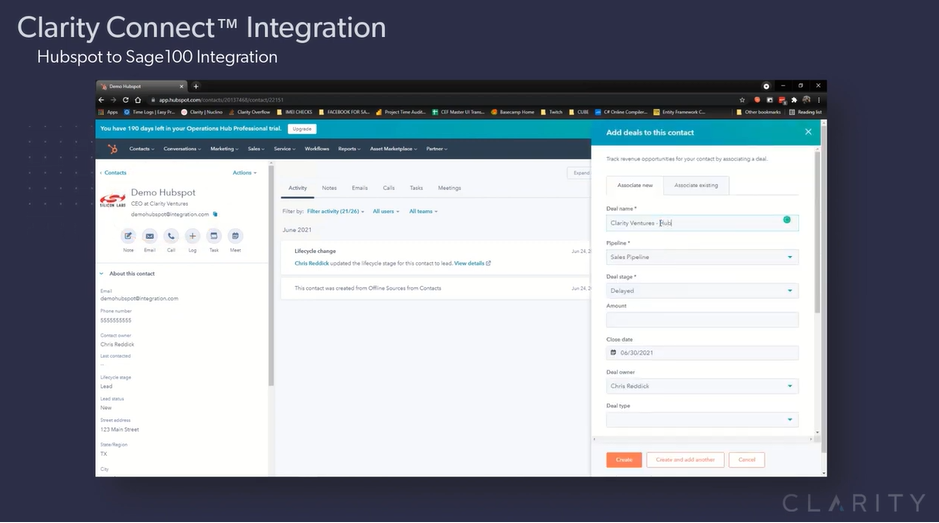Open the Service menu
The width and height of the screenshot is (939, 523).
click(x=284, y=149)
